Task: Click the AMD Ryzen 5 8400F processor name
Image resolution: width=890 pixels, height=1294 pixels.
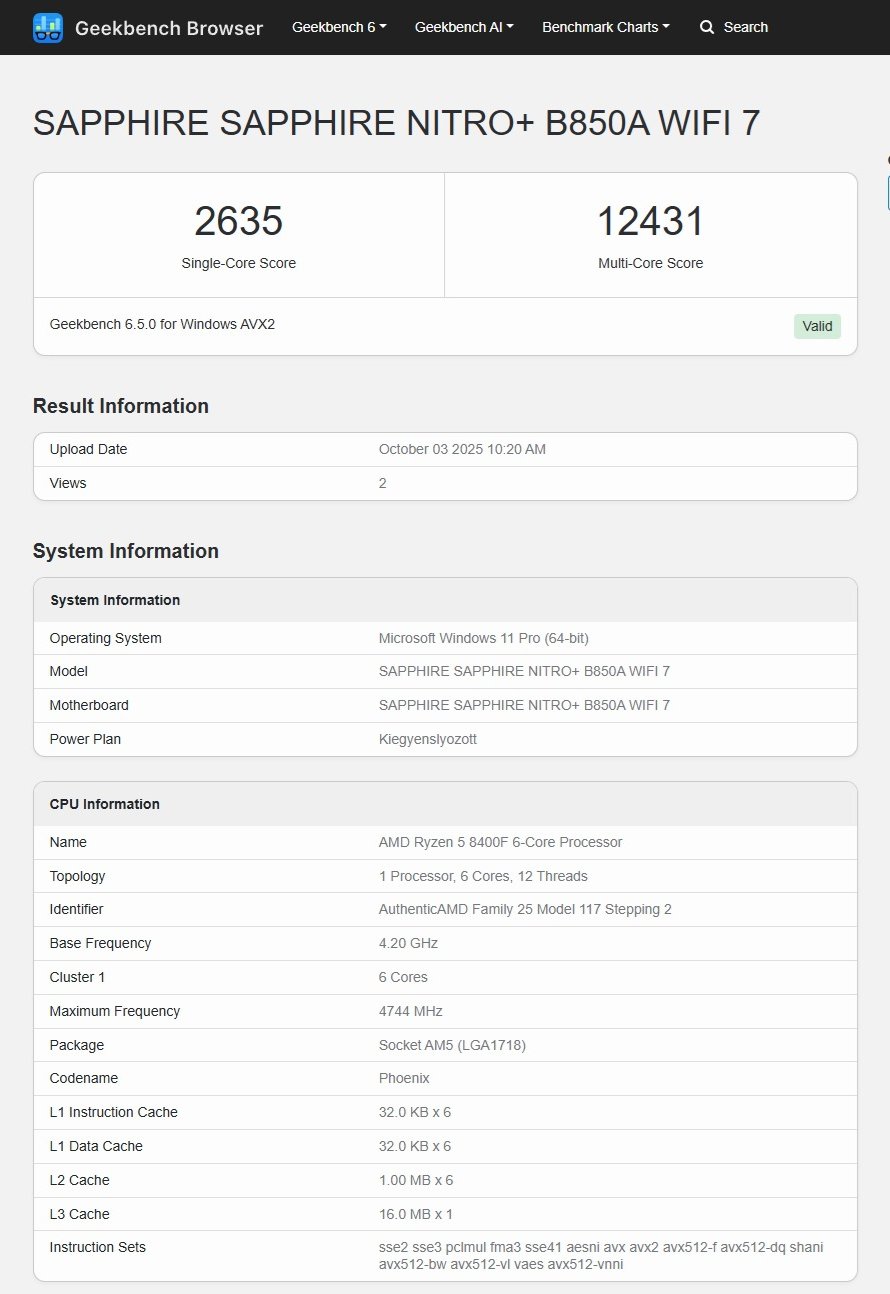Action: 500,842
